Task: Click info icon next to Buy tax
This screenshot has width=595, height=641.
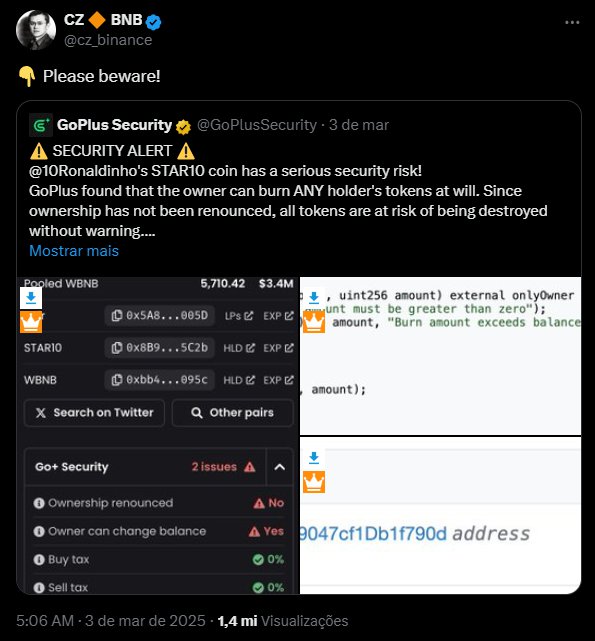Action: 39,559
